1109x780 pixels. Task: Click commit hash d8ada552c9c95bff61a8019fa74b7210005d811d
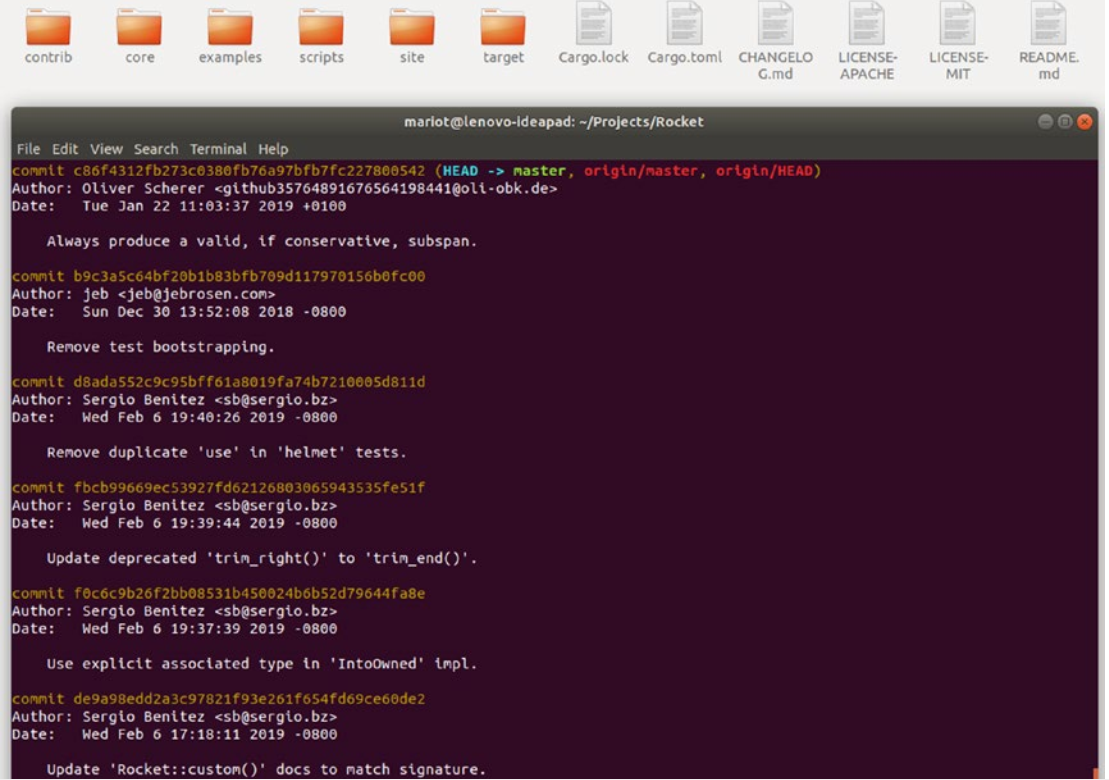coord(249,383)
